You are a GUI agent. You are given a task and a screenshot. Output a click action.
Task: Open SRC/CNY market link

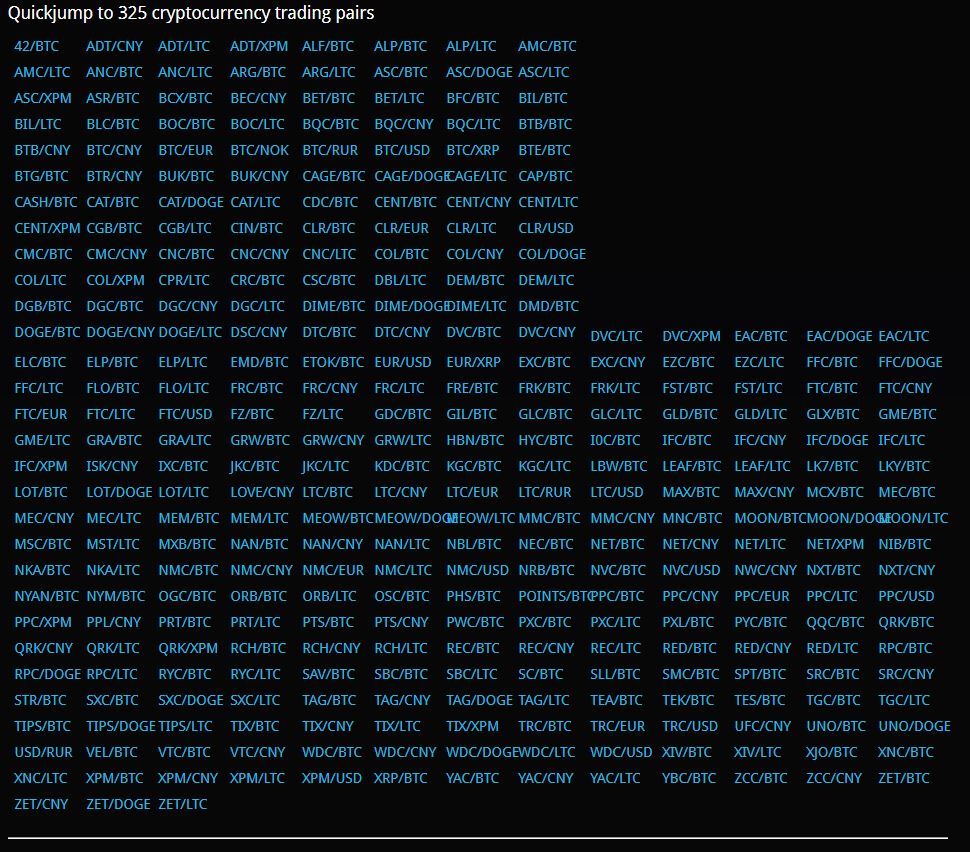point(906,674)
